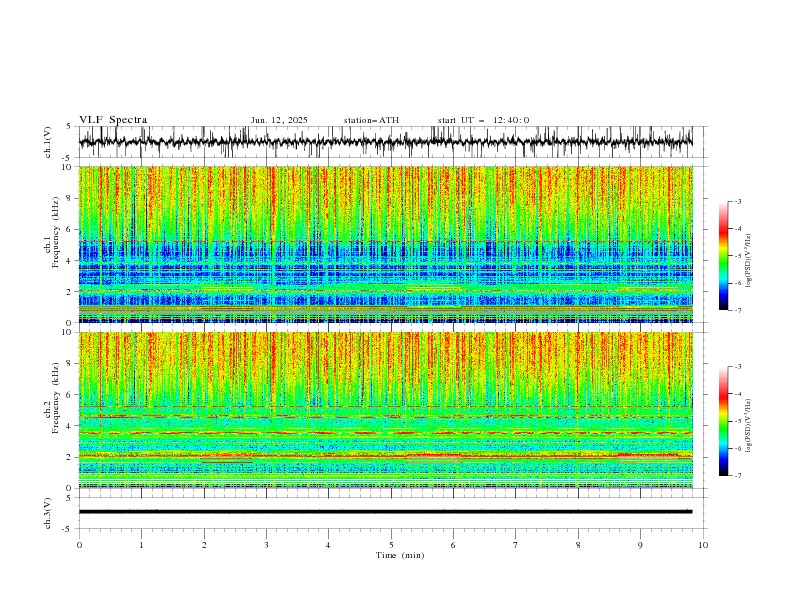Click the '-7' tick on ch.2 colorbar
Viewport: 792px width, 612px height.
coord(738,475)
